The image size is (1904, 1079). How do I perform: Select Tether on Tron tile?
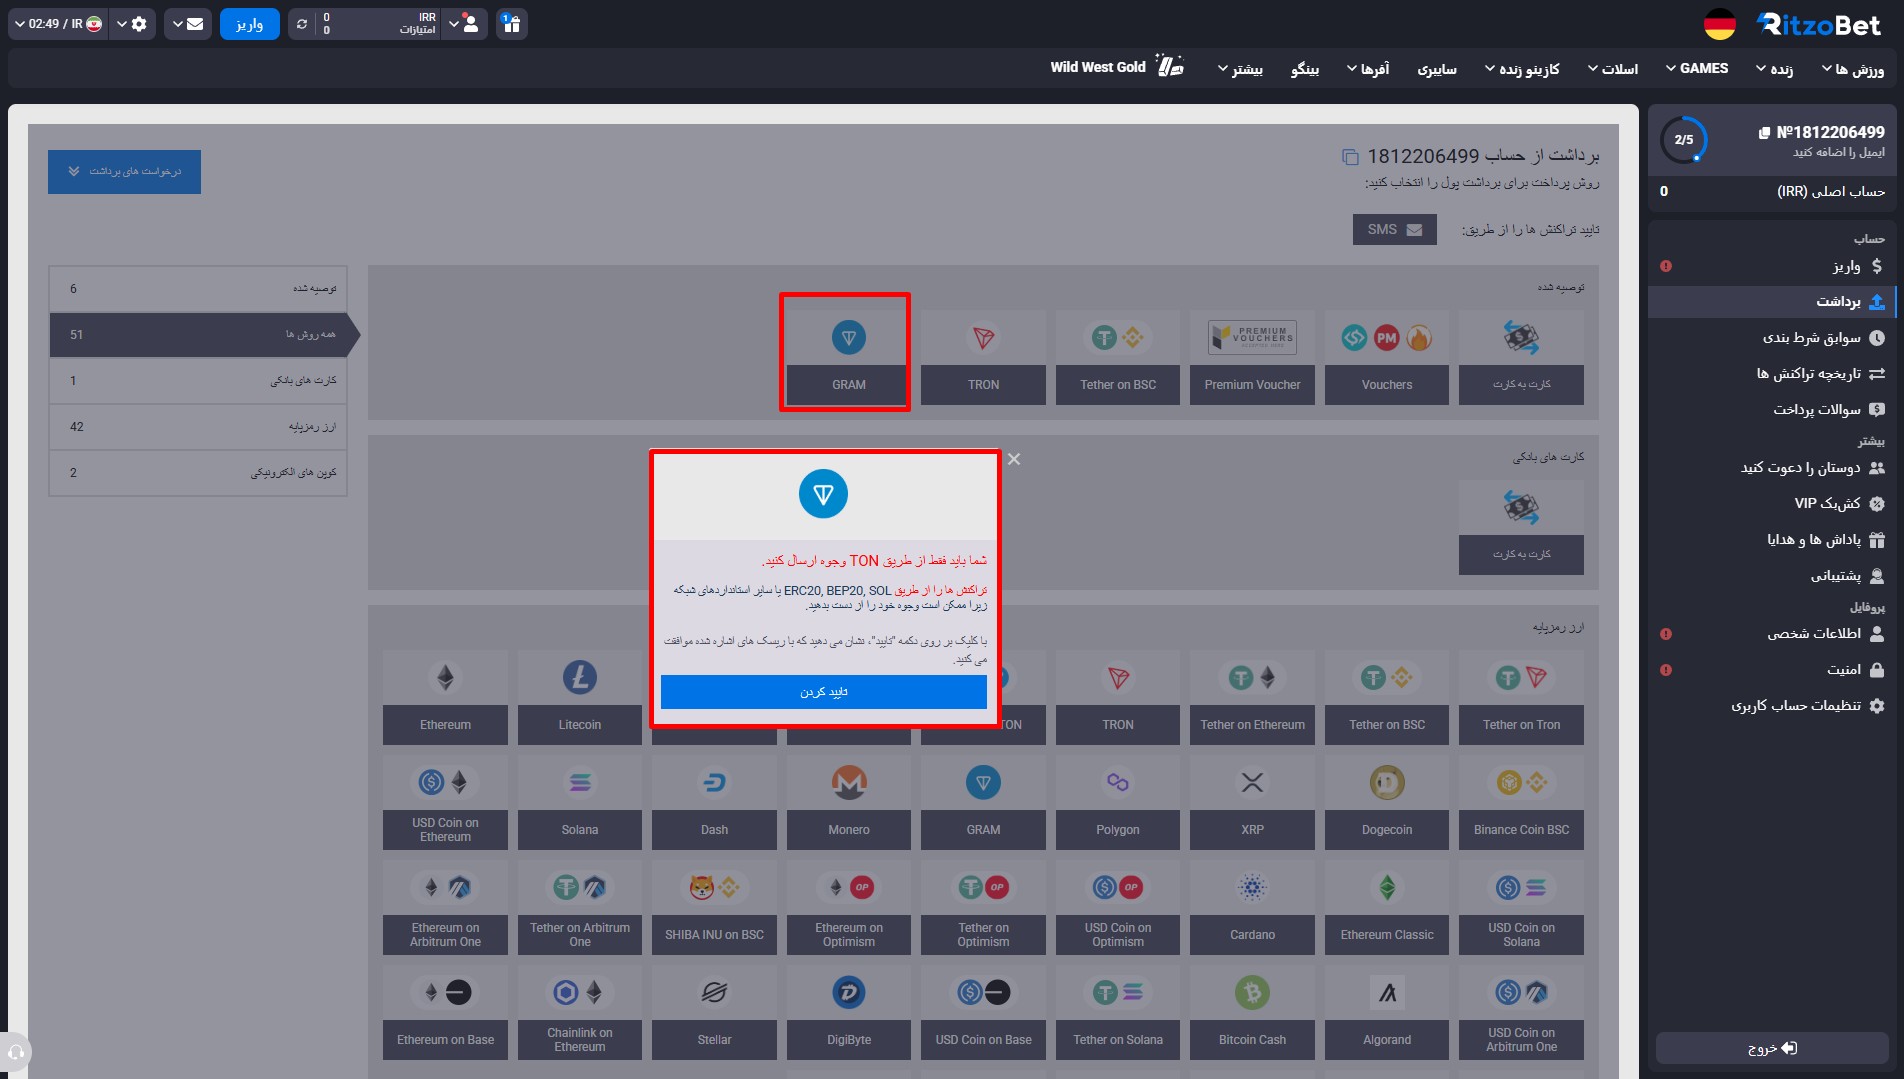click(1521, 697)
